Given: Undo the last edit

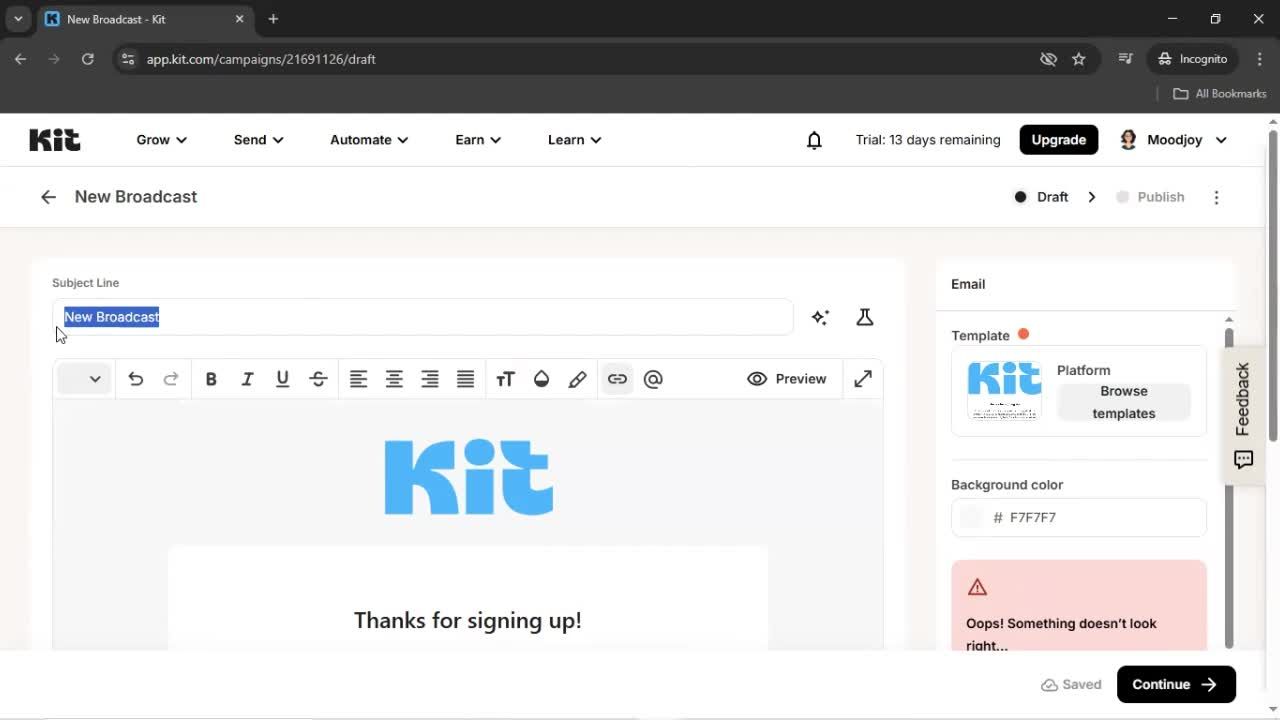Looking at the screenshot, I should point(135,379).
